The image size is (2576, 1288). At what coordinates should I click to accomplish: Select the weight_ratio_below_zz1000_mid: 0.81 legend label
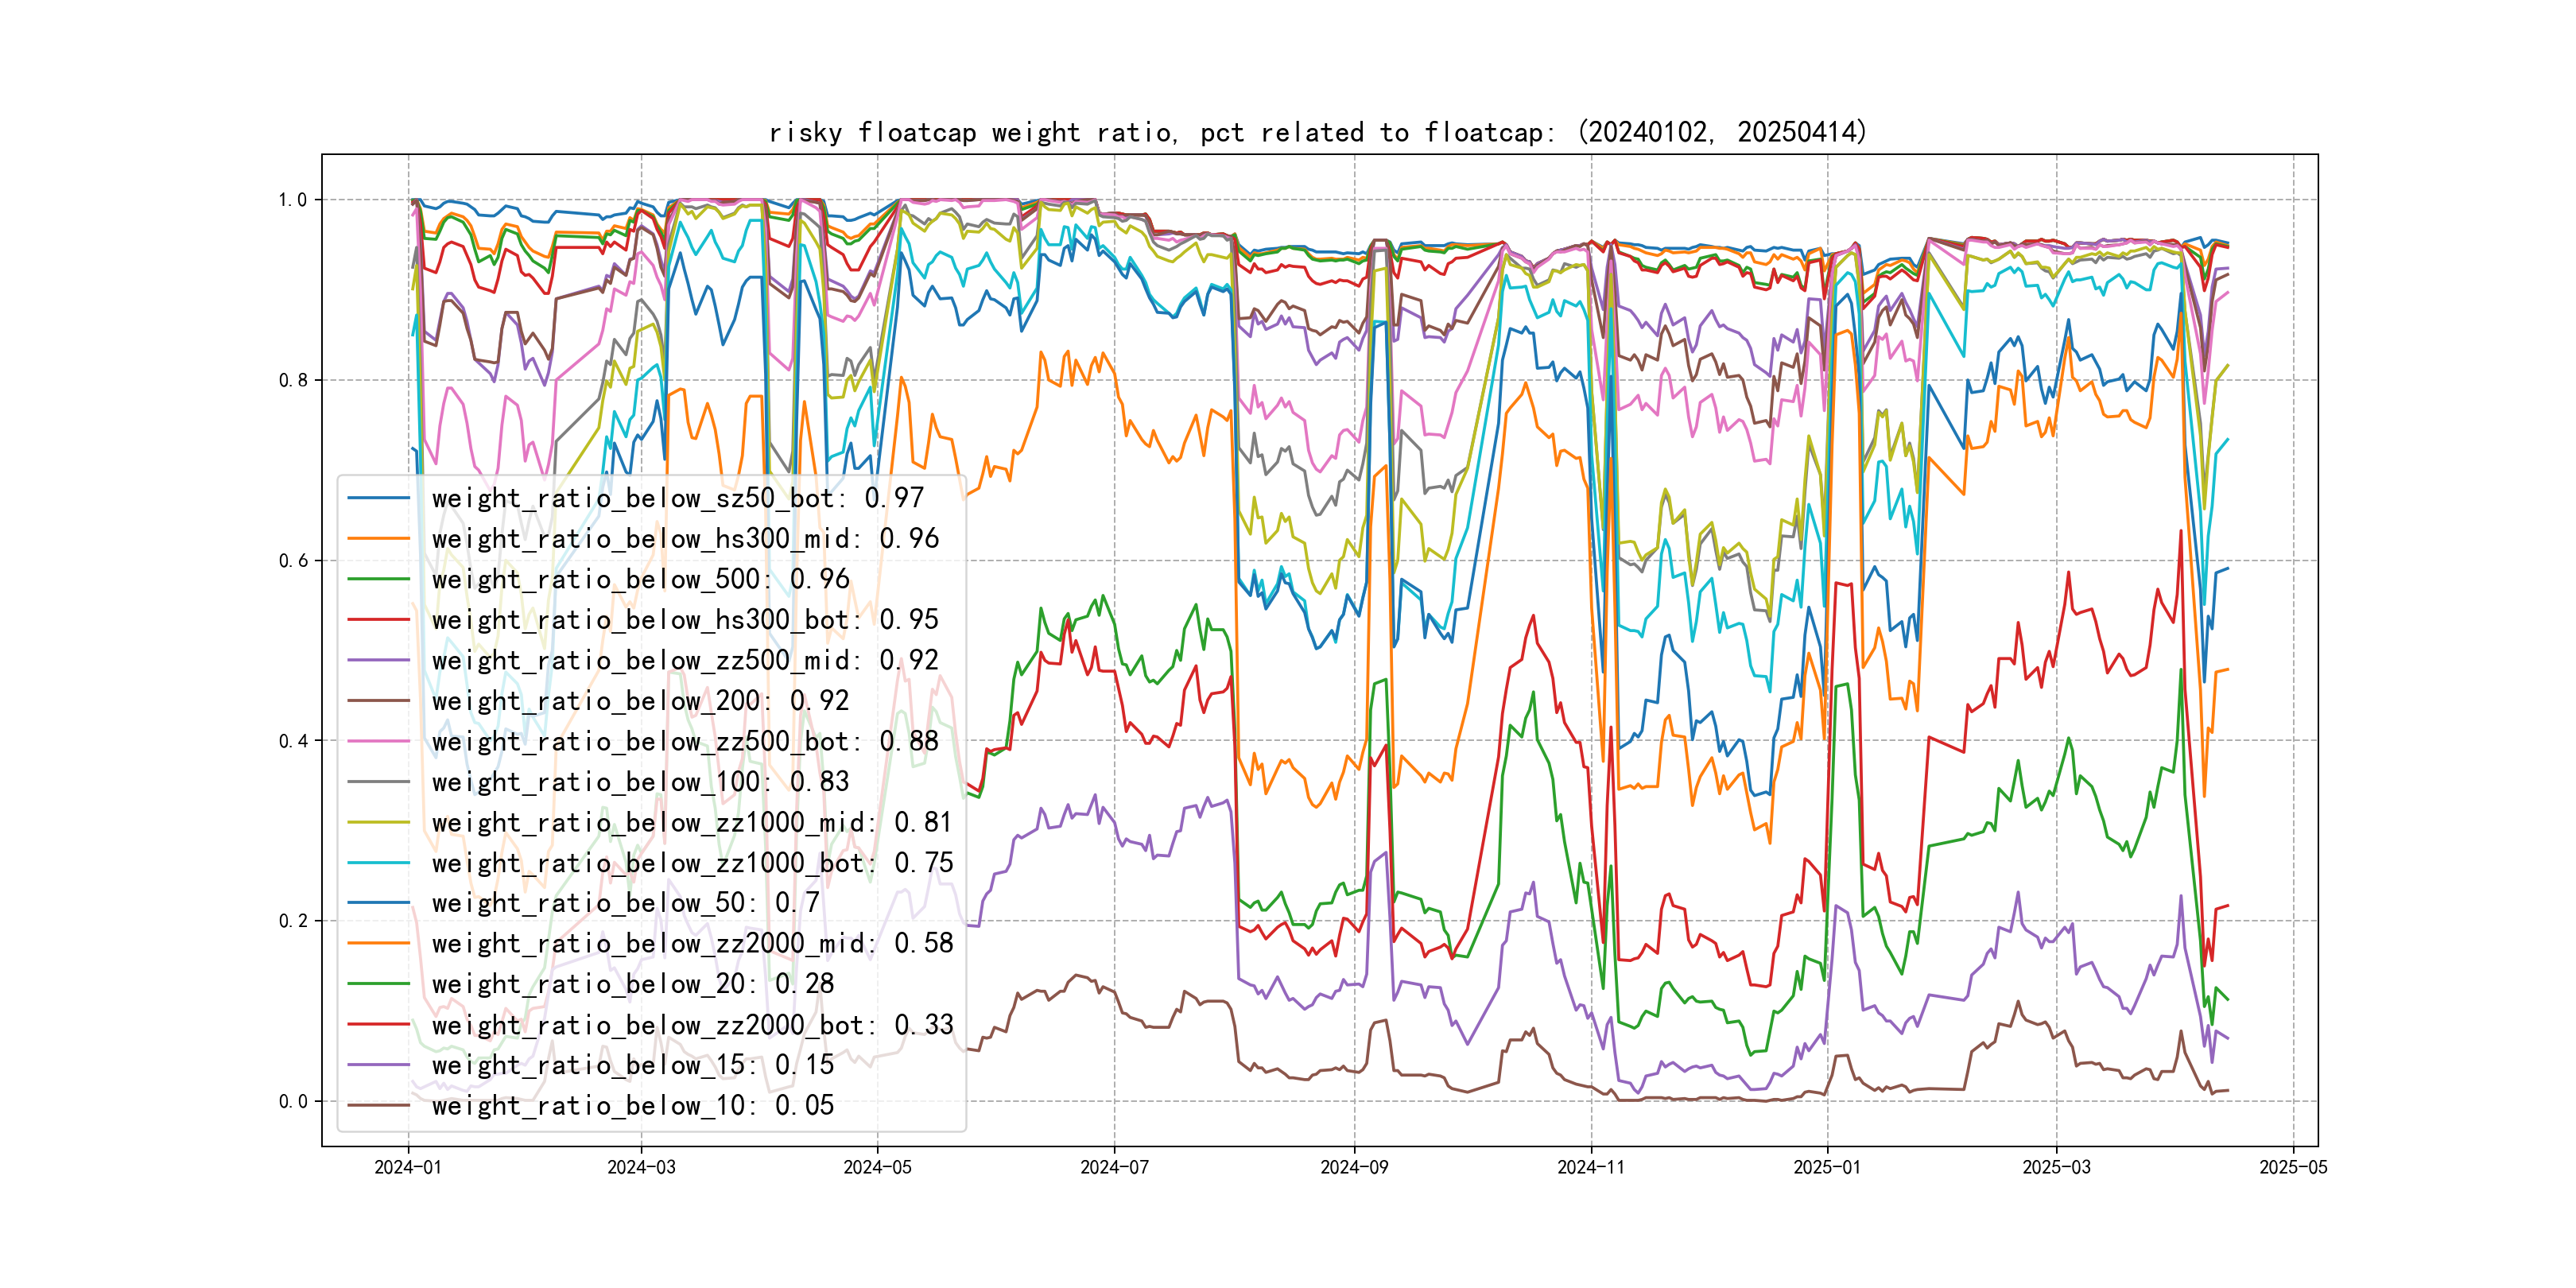(692, 823)
